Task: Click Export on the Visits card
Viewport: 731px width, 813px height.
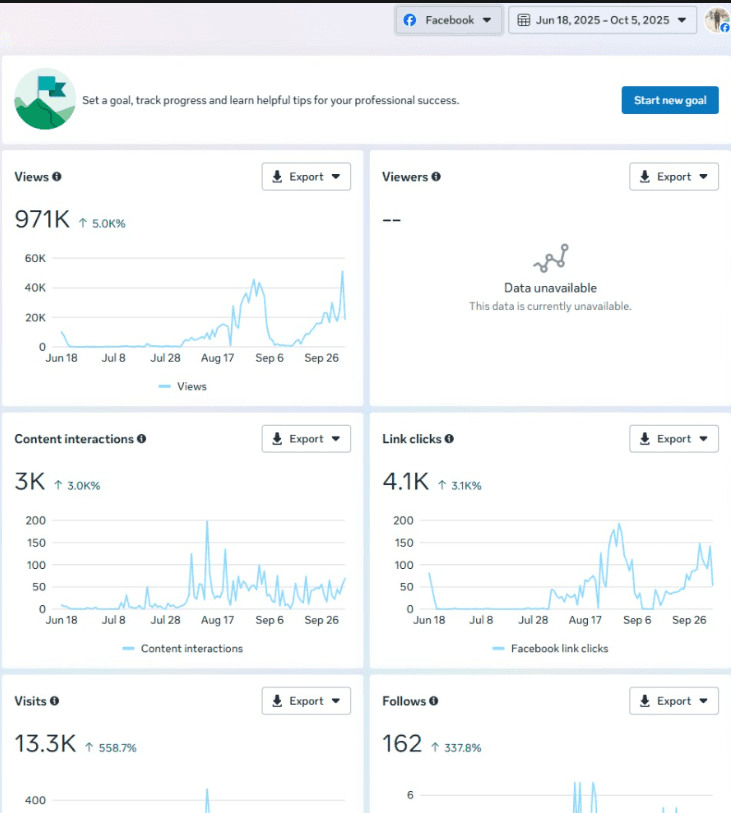Action: (305, 700)
